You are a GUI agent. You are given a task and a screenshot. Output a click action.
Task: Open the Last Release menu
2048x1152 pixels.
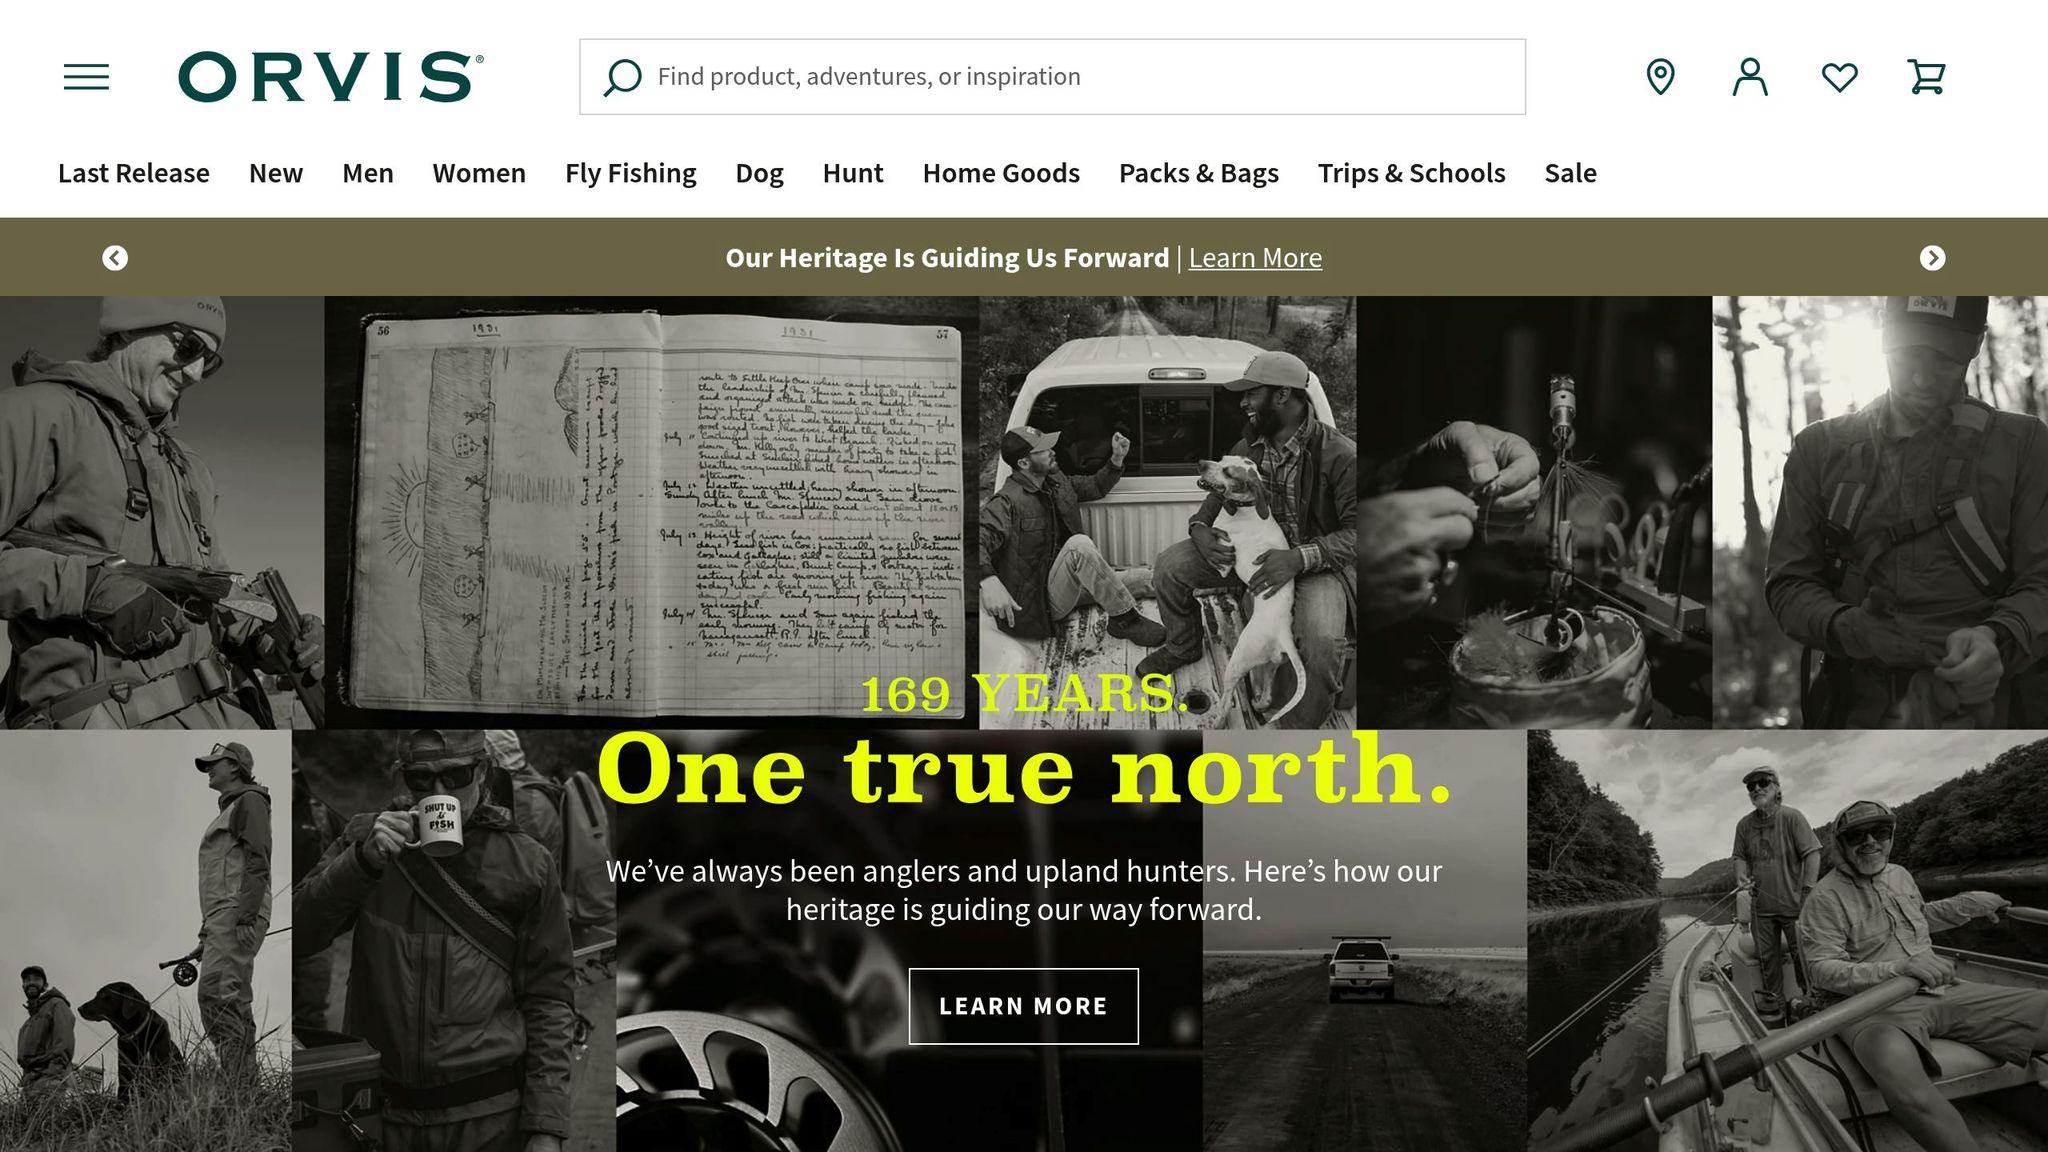134,173
